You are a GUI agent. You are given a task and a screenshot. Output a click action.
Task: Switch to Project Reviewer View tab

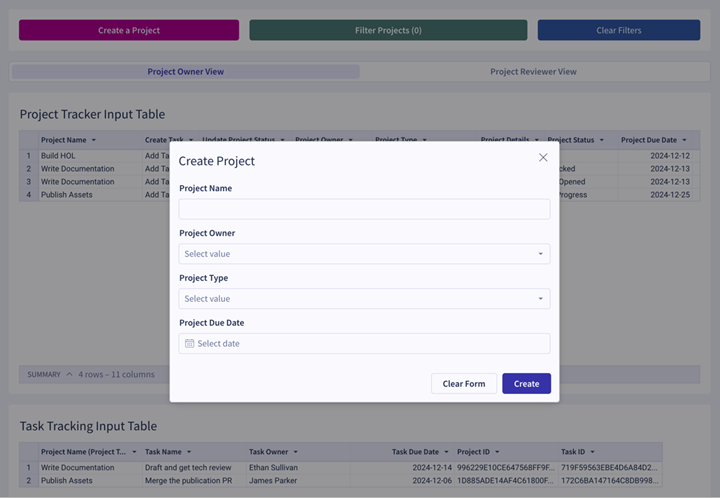[533, 72]
